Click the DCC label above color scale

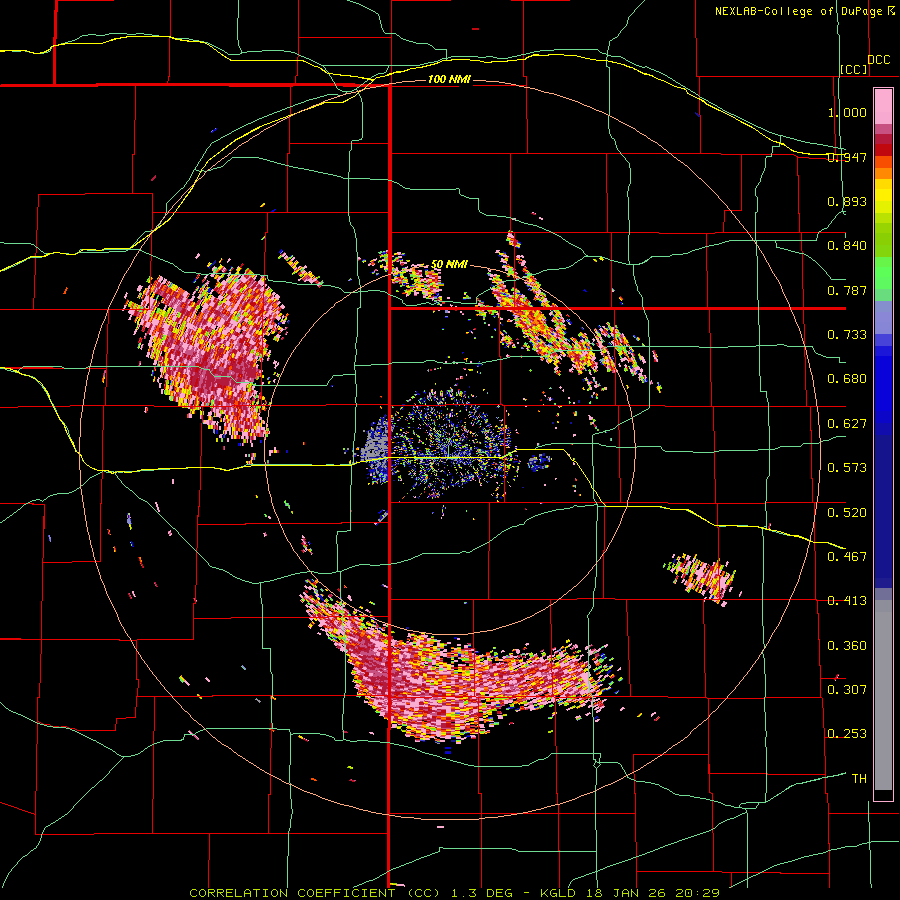point(879,60)
